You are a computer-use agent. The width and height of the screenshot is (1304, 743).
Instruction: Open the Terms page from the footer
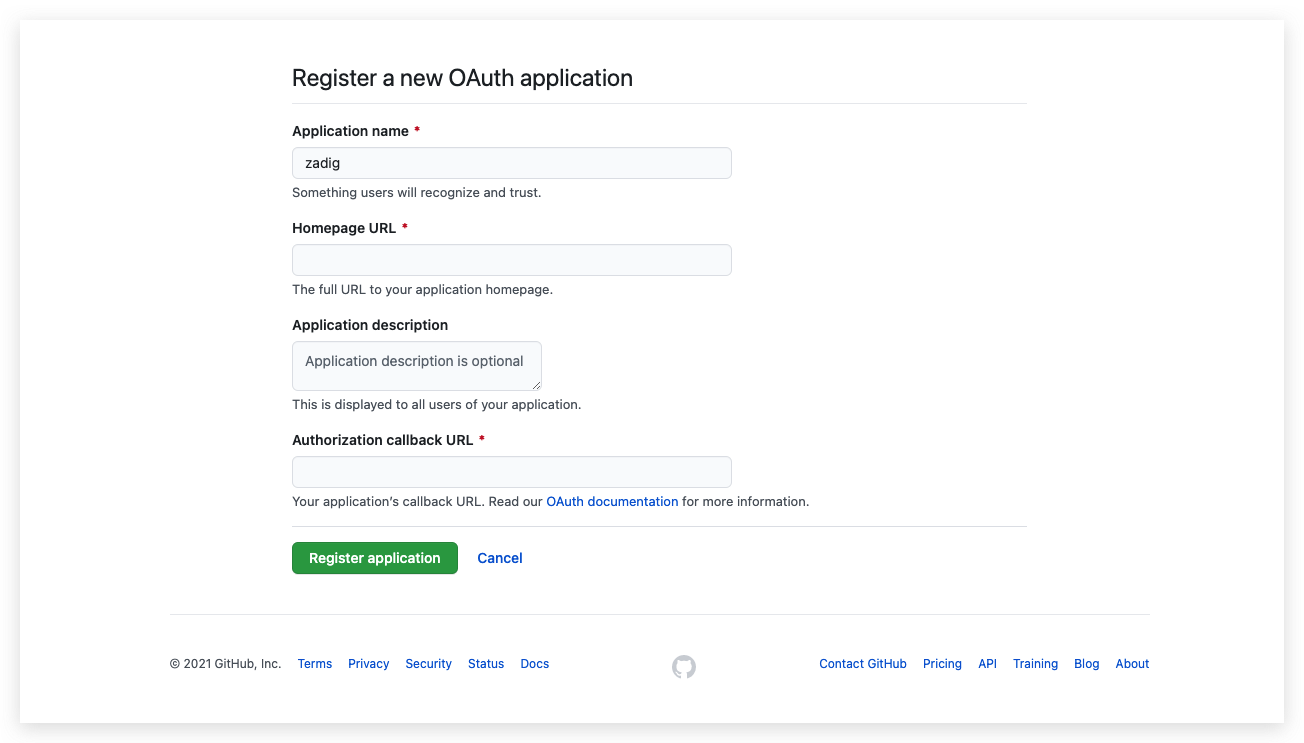314,663
